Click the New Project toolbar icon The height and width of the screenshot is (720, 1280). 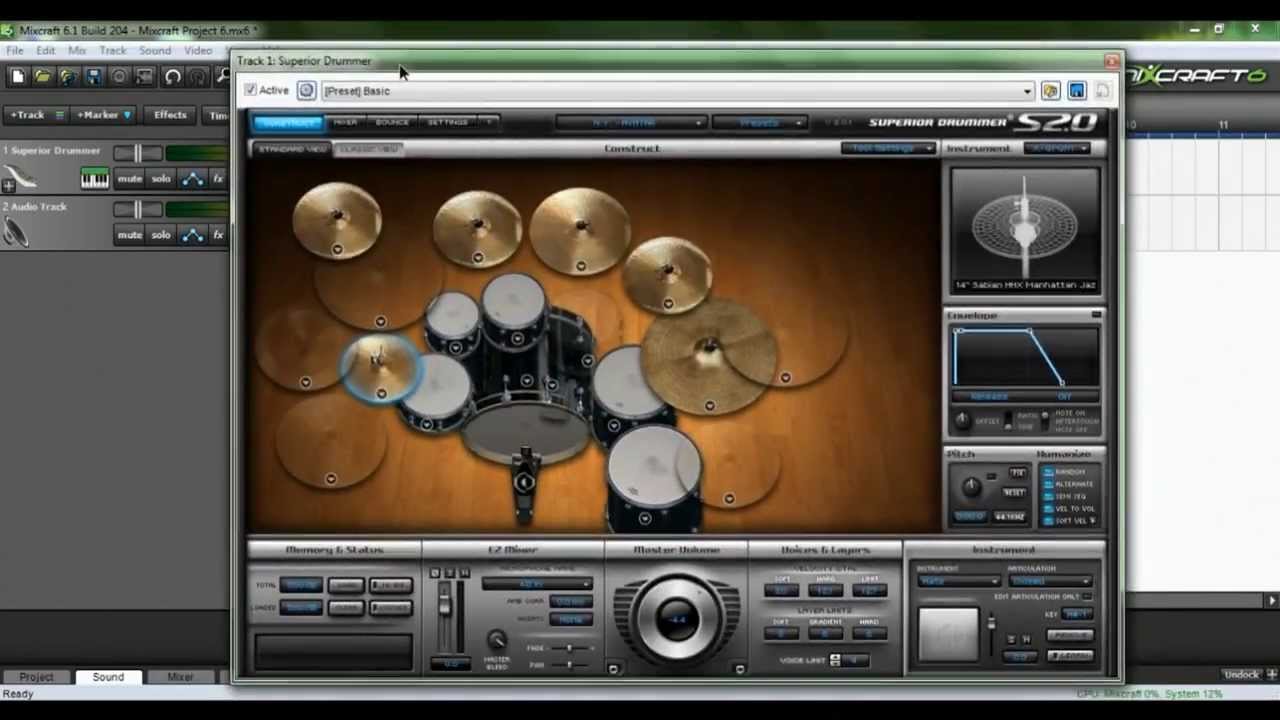pos(18,76)
